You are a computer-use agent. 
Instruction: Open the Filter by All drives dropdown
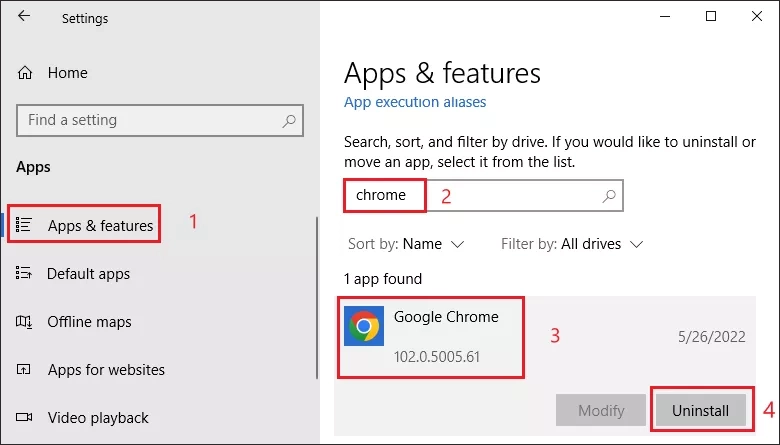coord(572,244)
